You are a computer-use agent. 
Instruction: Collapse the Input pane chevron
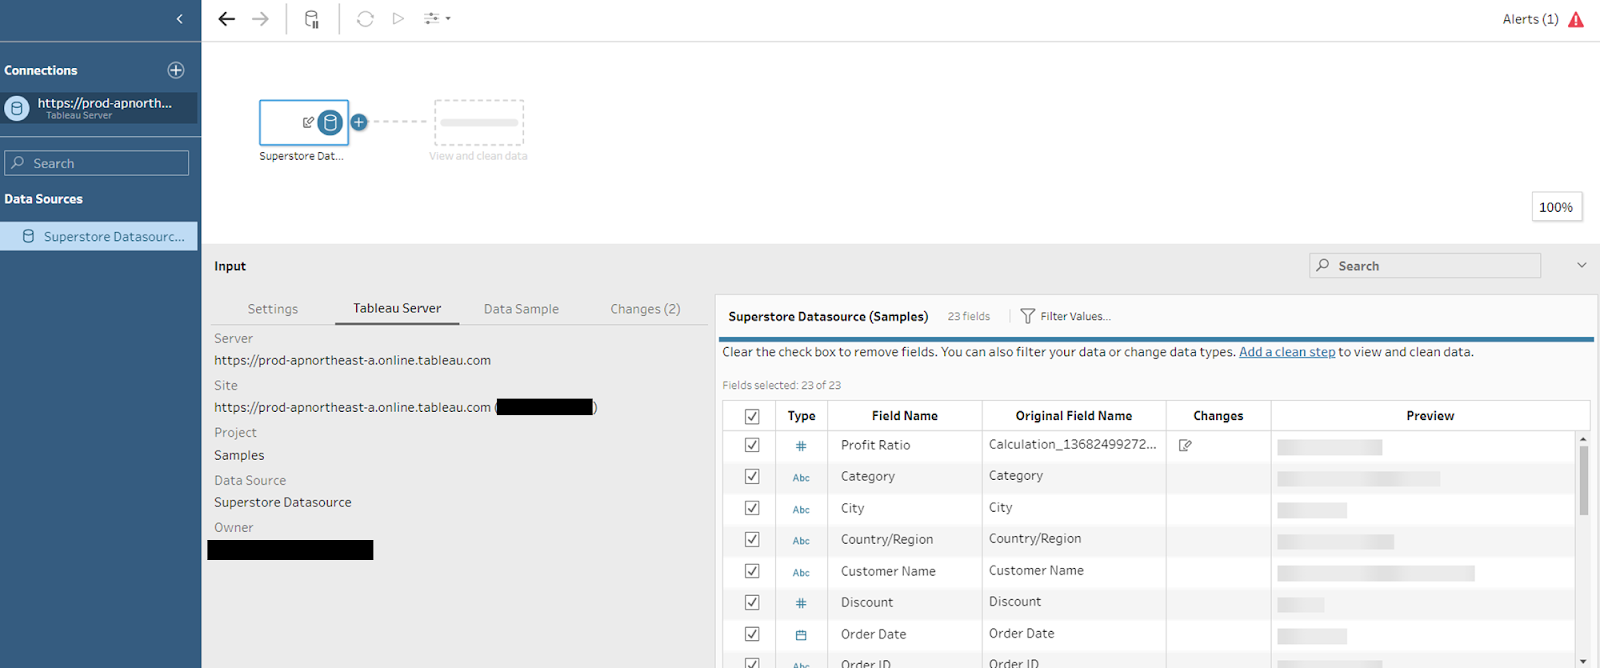1582,265
